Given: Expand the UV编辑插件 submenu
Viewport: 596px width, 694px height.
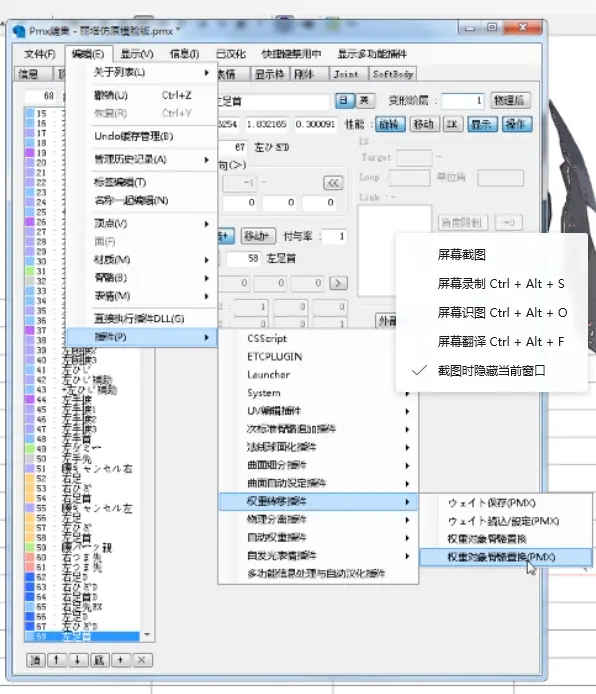Looking at the screenshot, I should click(x=318, y=411).
